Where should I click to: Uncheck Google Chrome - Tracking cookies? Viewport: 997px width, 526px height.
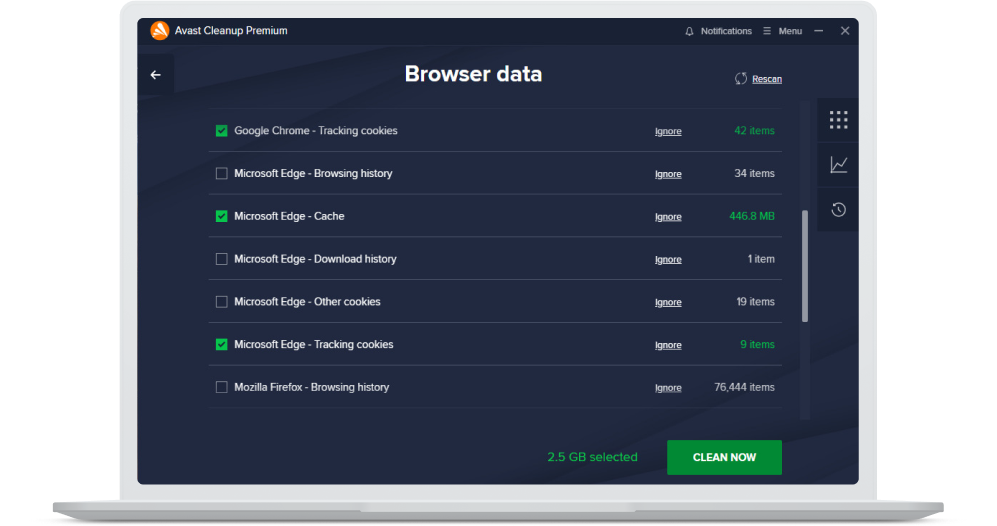pyautogui.click(x=221, y=131)
